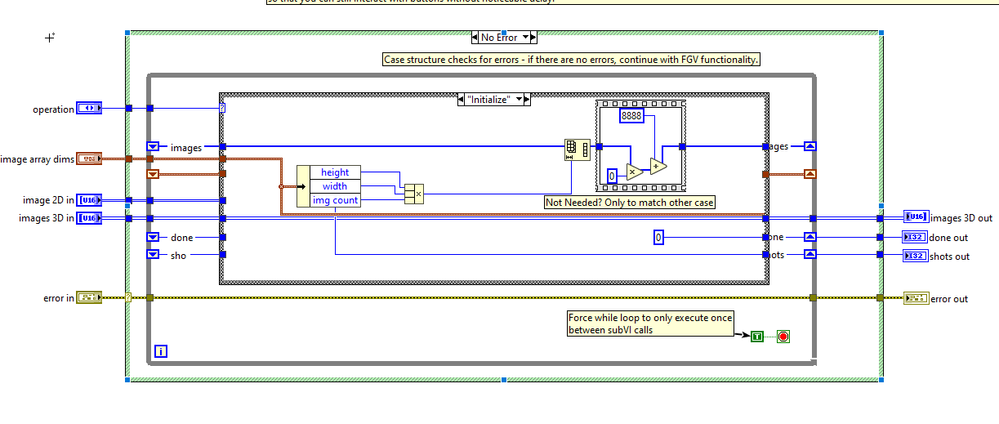
Task: Click the "shots out" label
Action: [x=951, y=256]
